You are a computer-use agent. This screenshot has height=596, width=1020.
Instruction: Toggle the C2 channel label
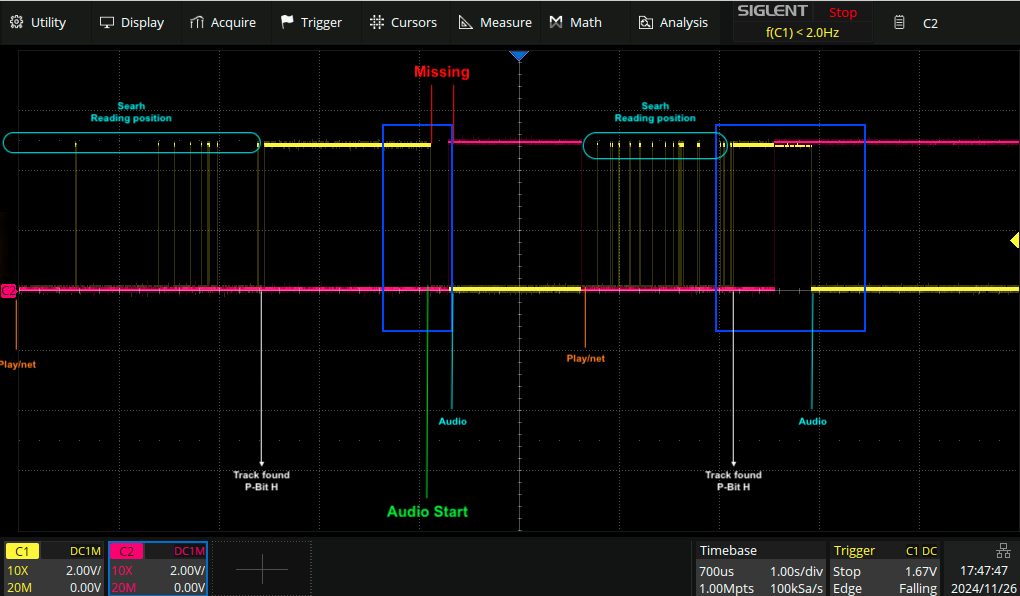126,551
